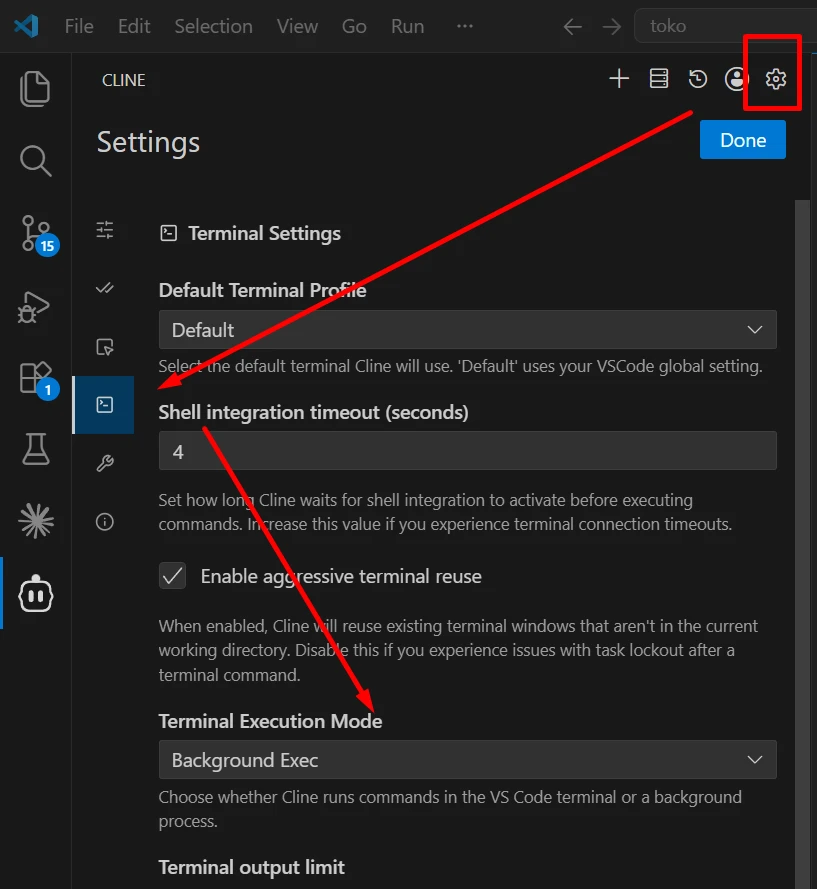Open the View menu
This screenshot has height=889, width=817.
297,26
